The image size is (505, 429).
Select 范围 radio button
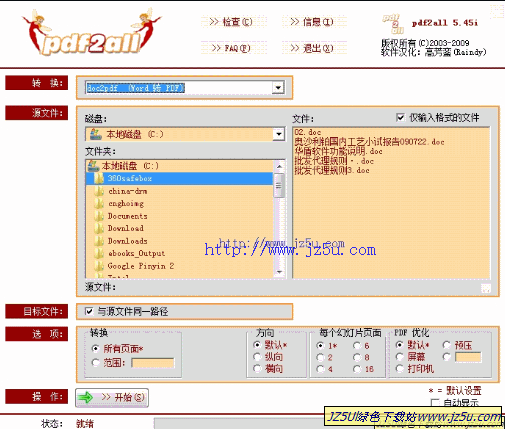[95, 362]
